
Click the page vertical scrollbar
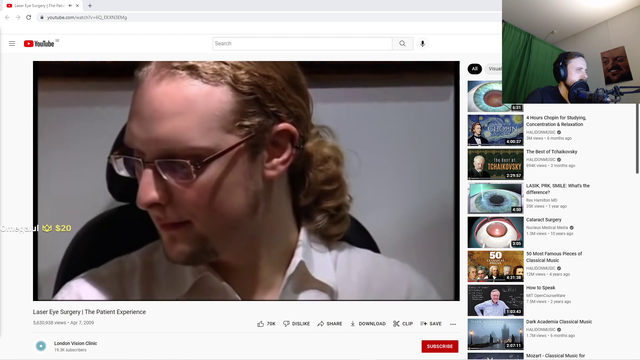click(x=637, y=139)
